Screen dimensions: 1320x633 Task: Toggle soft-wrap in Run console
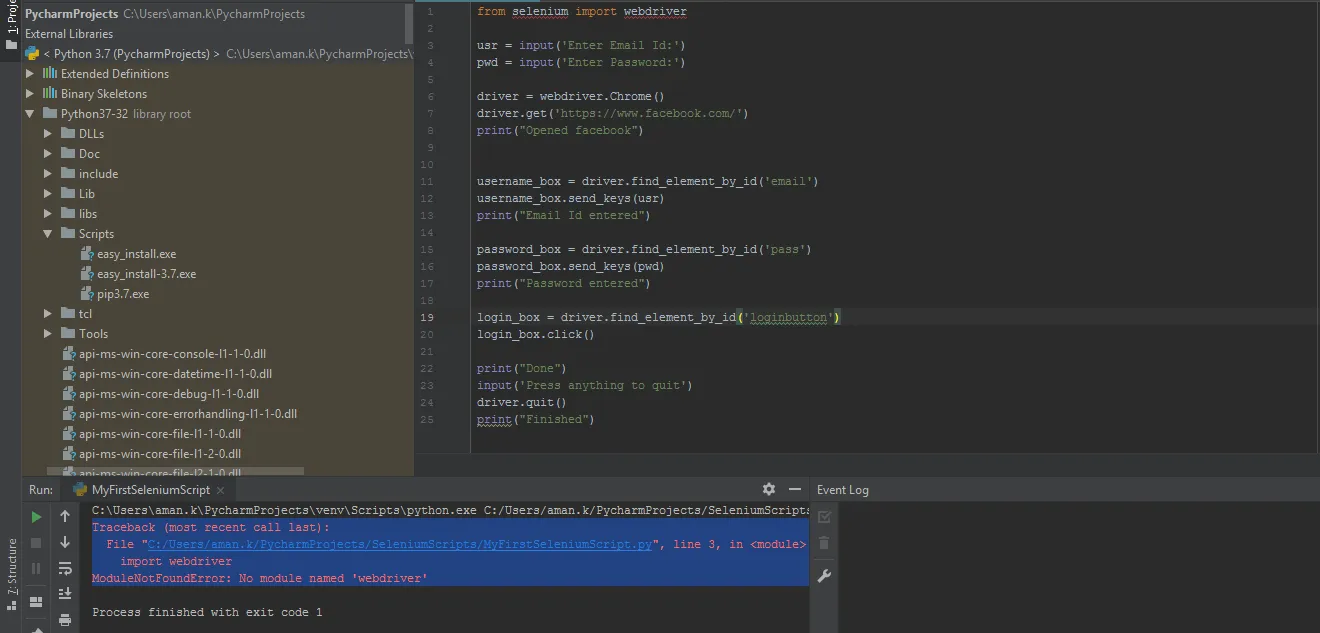(x=65, y=569)
